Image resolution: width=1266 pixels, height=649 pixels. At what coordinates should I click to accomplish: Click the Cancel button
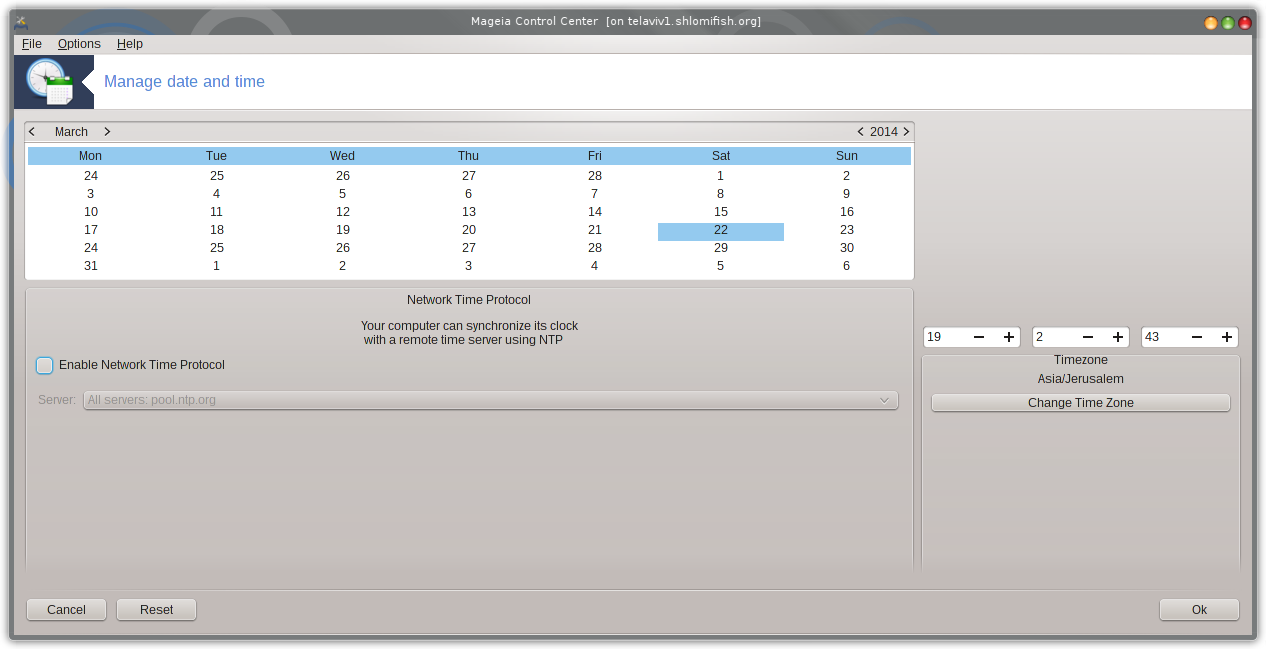point(66,609)
